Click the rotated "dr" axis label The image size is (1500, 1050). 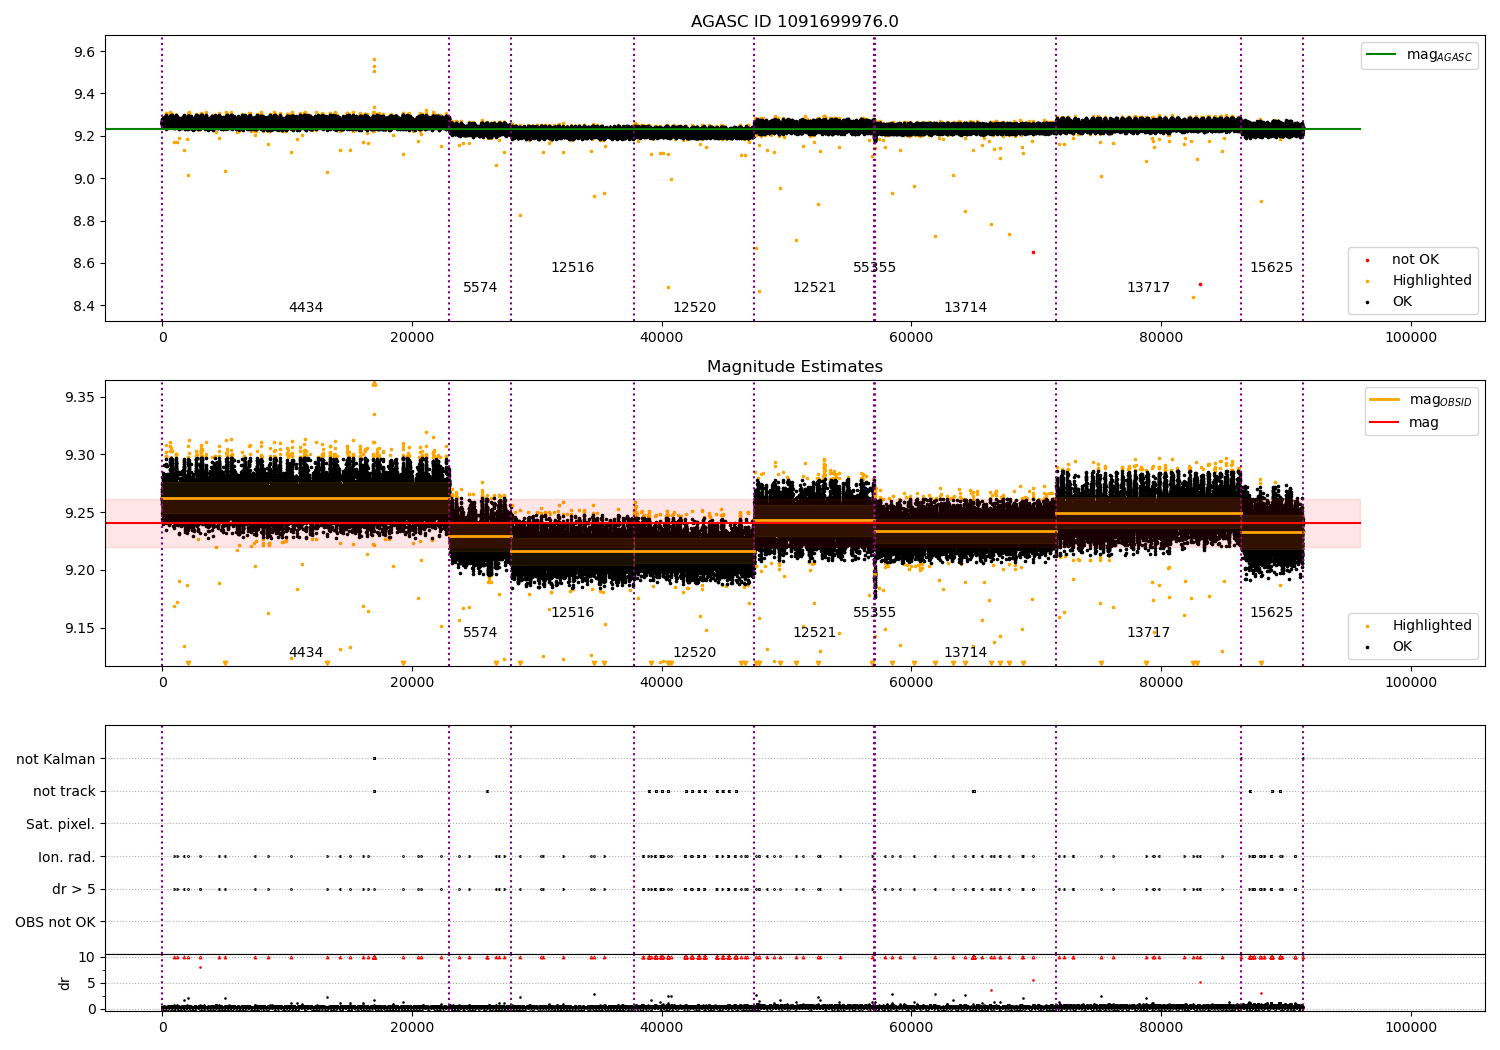pyautogui.click(x=65, y=983)
